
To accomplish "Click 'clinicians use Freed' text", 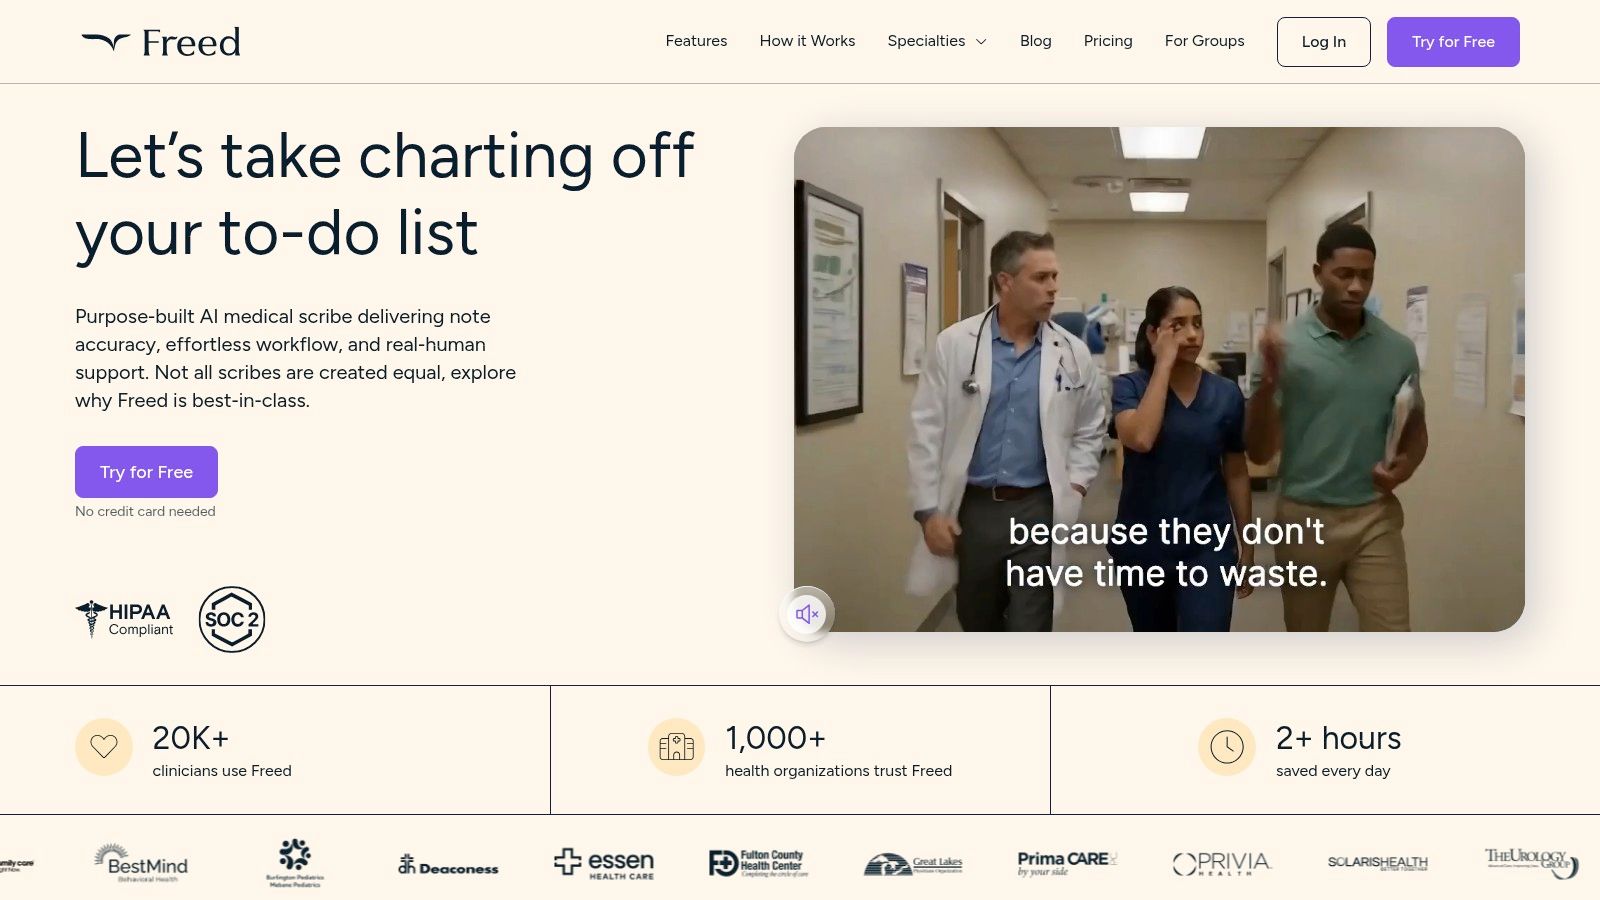I will pos(222,771).
